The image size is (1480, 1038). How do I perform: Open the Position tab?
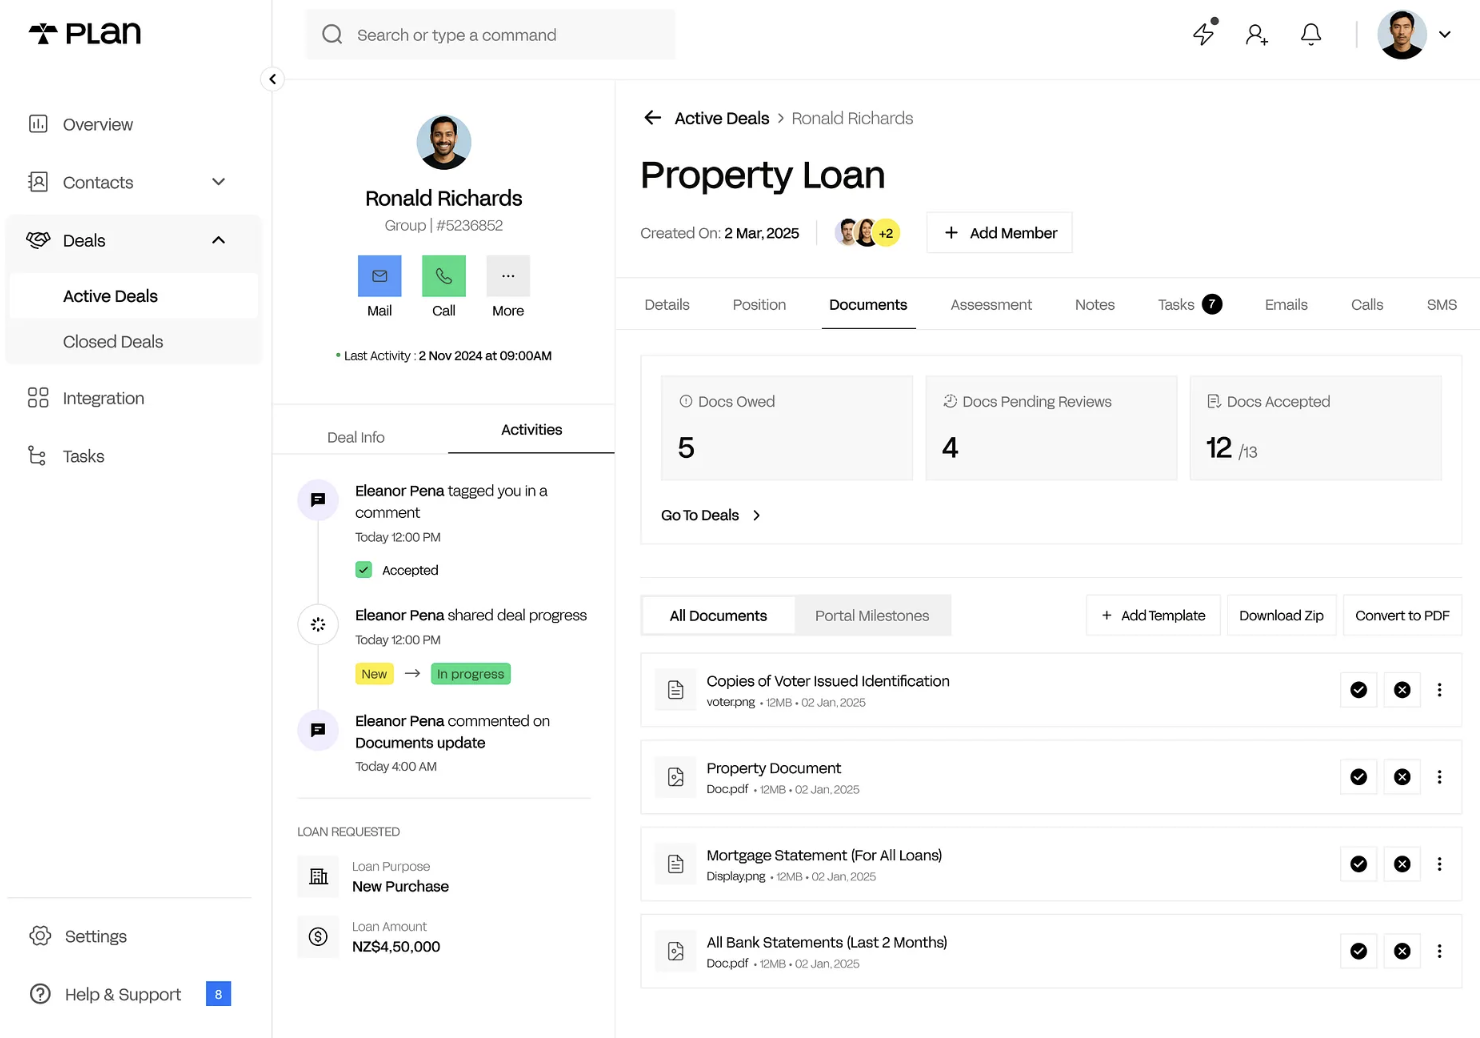click(759, 304)
